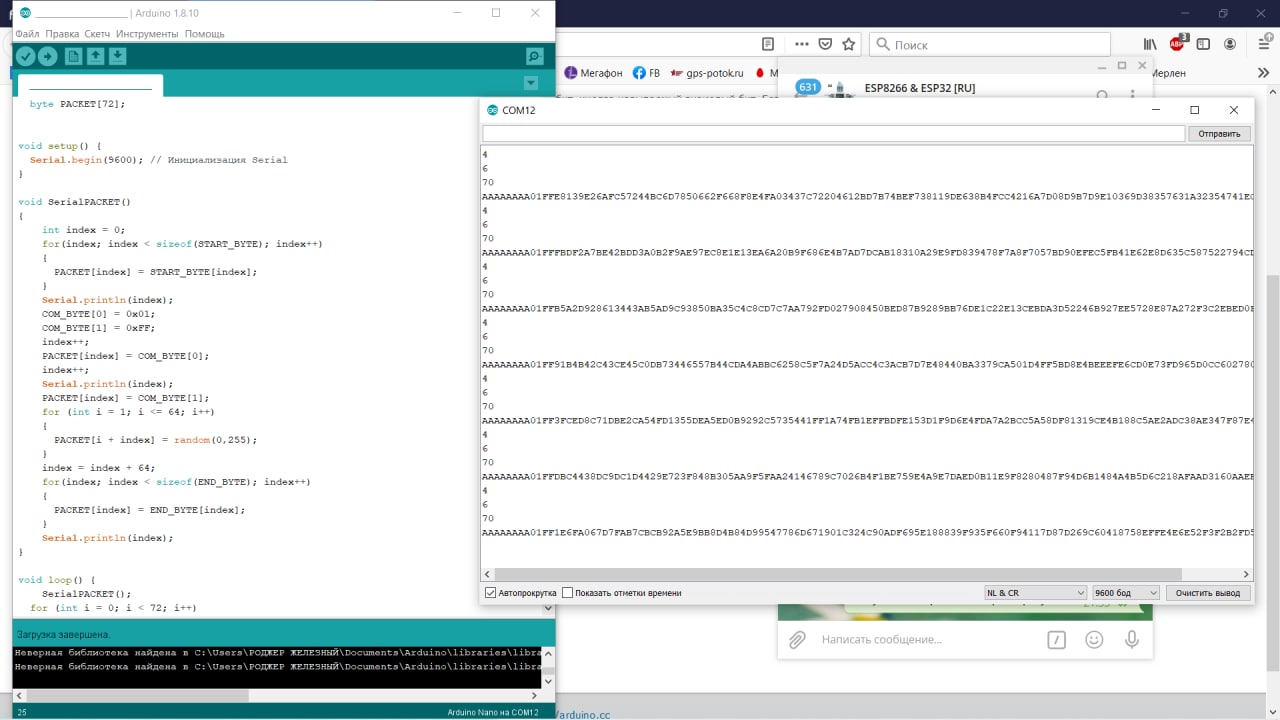Open bot commands slash icon in chat

[1056, 640]
